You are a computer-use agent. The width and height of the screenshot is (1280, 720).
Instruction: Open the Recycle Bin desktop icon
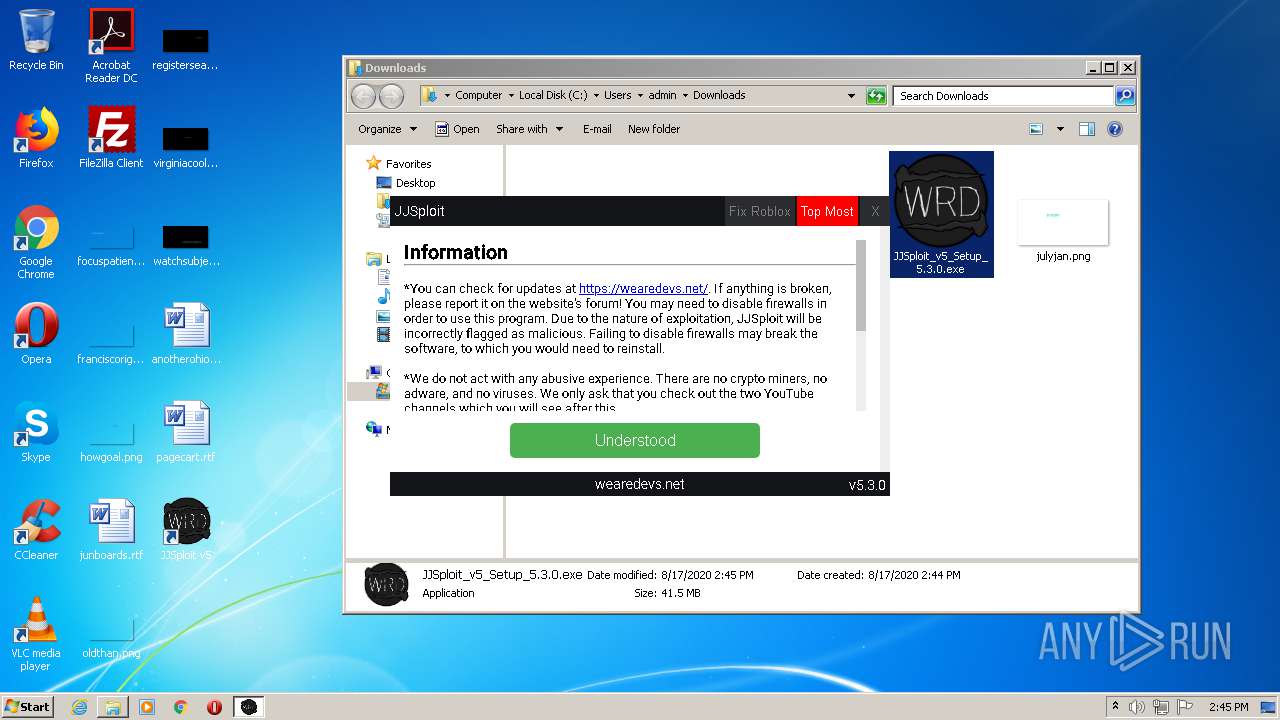click(x=36, y=40)
